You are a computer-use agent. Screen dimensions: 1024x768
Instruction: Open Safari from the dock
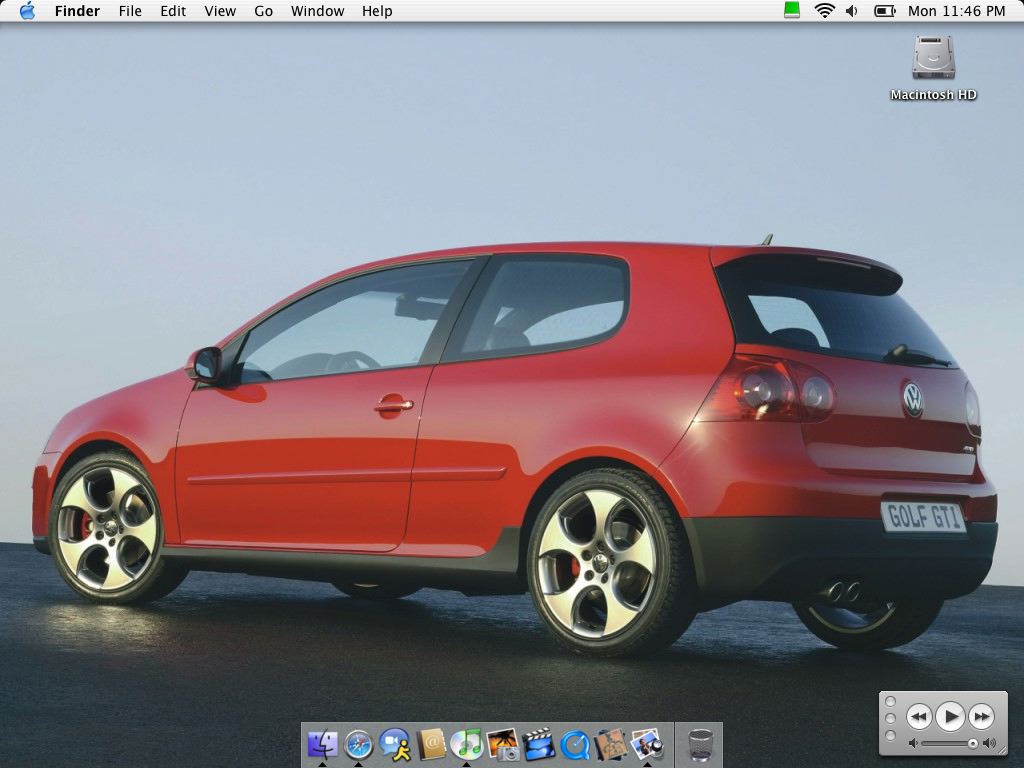358,744
